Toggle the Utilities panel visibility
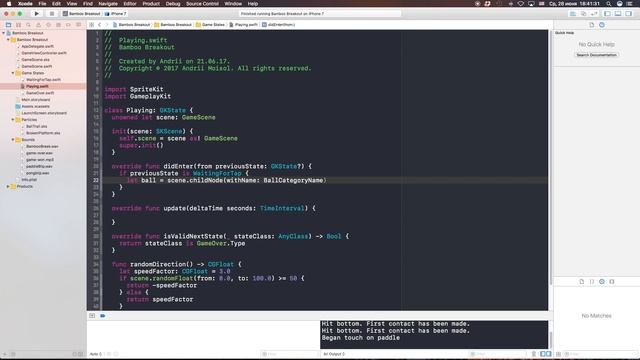The height and width of the screenshot is (360, 640). click(629, 13)
